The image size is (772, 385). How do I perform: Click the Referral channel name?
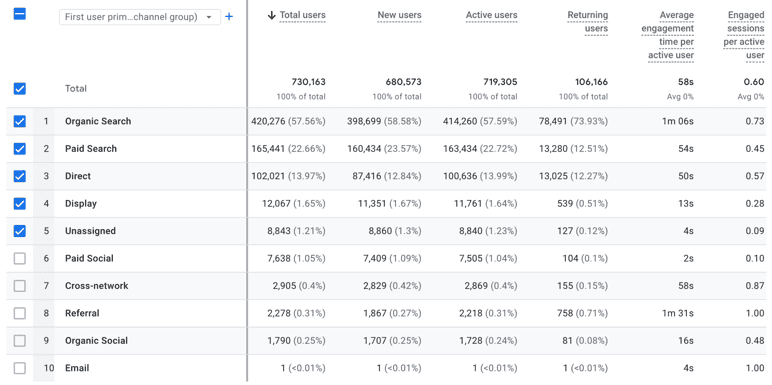click(82, 313)
